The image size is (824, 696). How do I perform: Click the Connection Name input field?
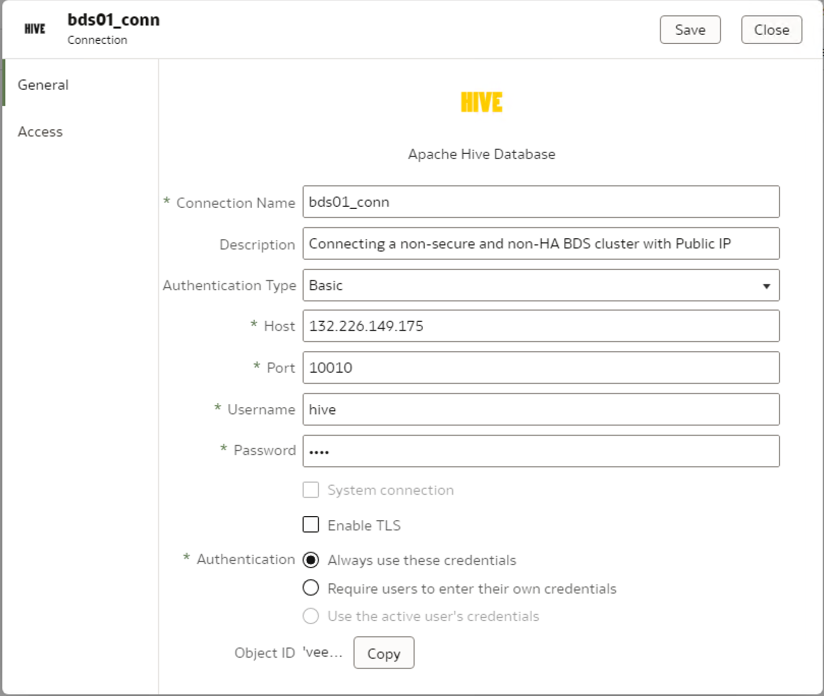pyautogui.click(x=540, y=201)
